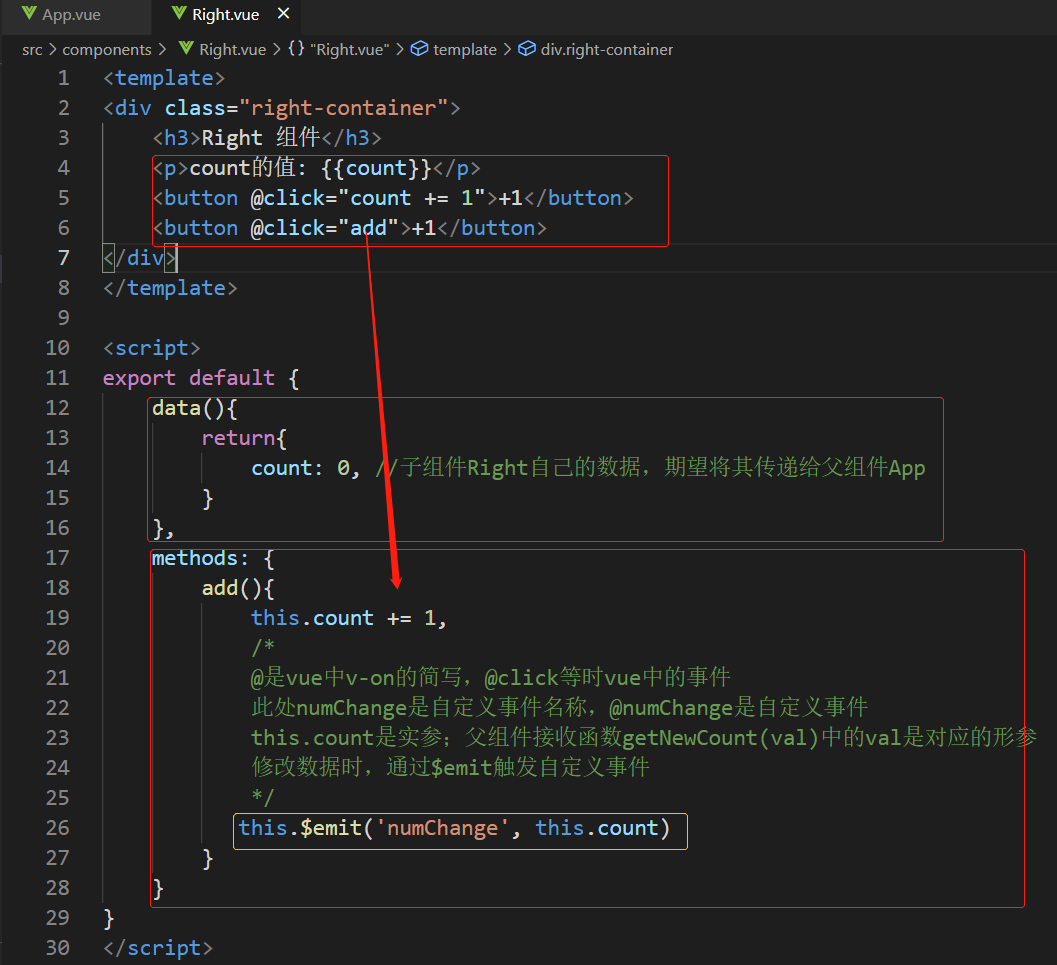Click the closing </div> tag
This screenshot has width=1057, height=965.
(x=140, y=258)
